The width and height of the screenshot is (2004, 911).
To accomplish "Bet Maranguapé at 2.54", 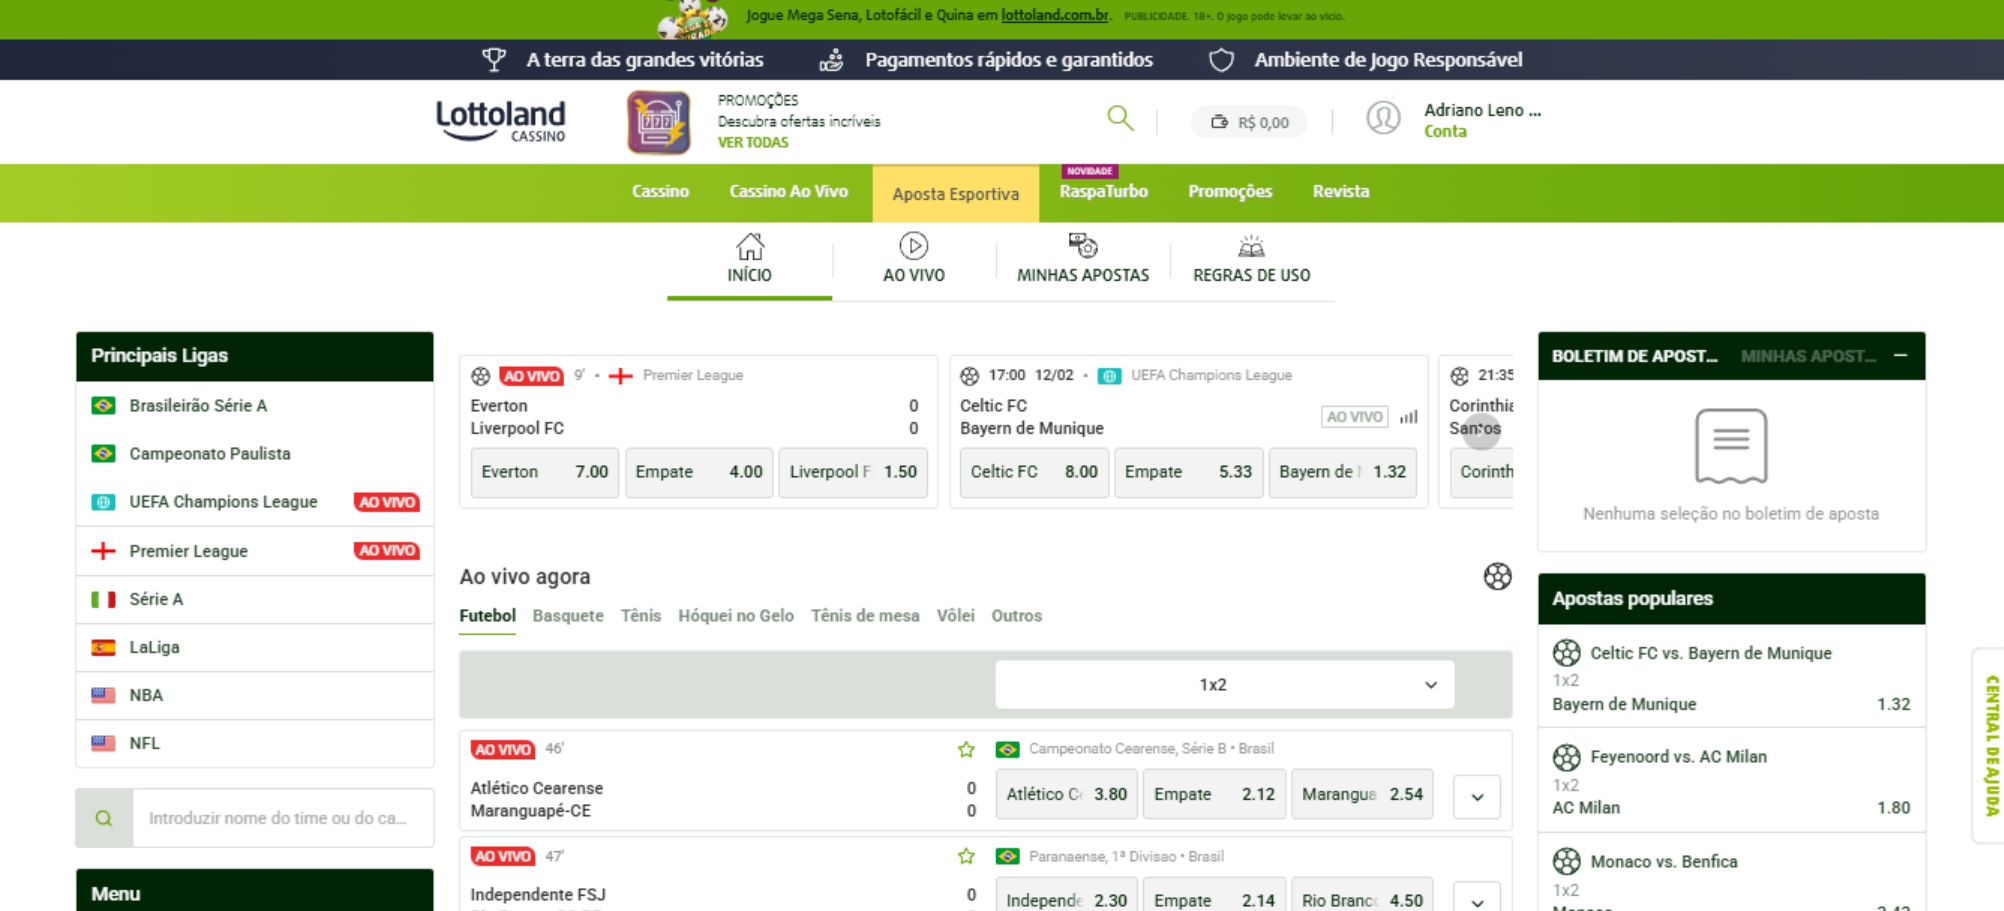I will [x=1362, y=794].
